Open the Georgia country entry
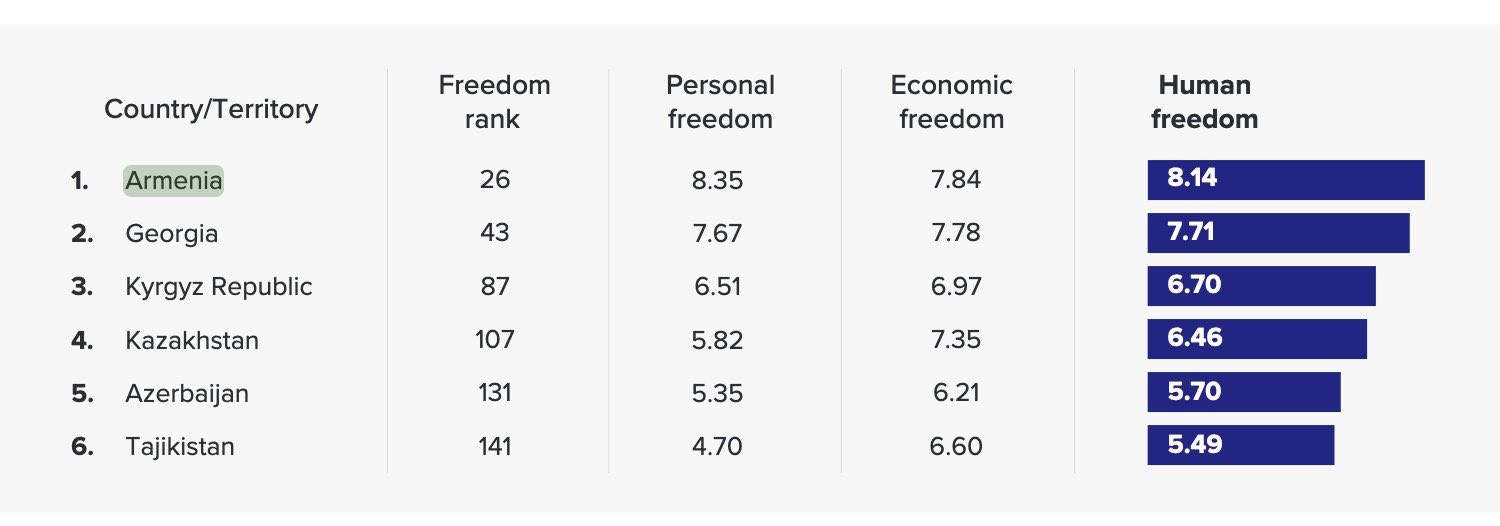This screenshot has height=526, width=1500. [x=171, y=234]
